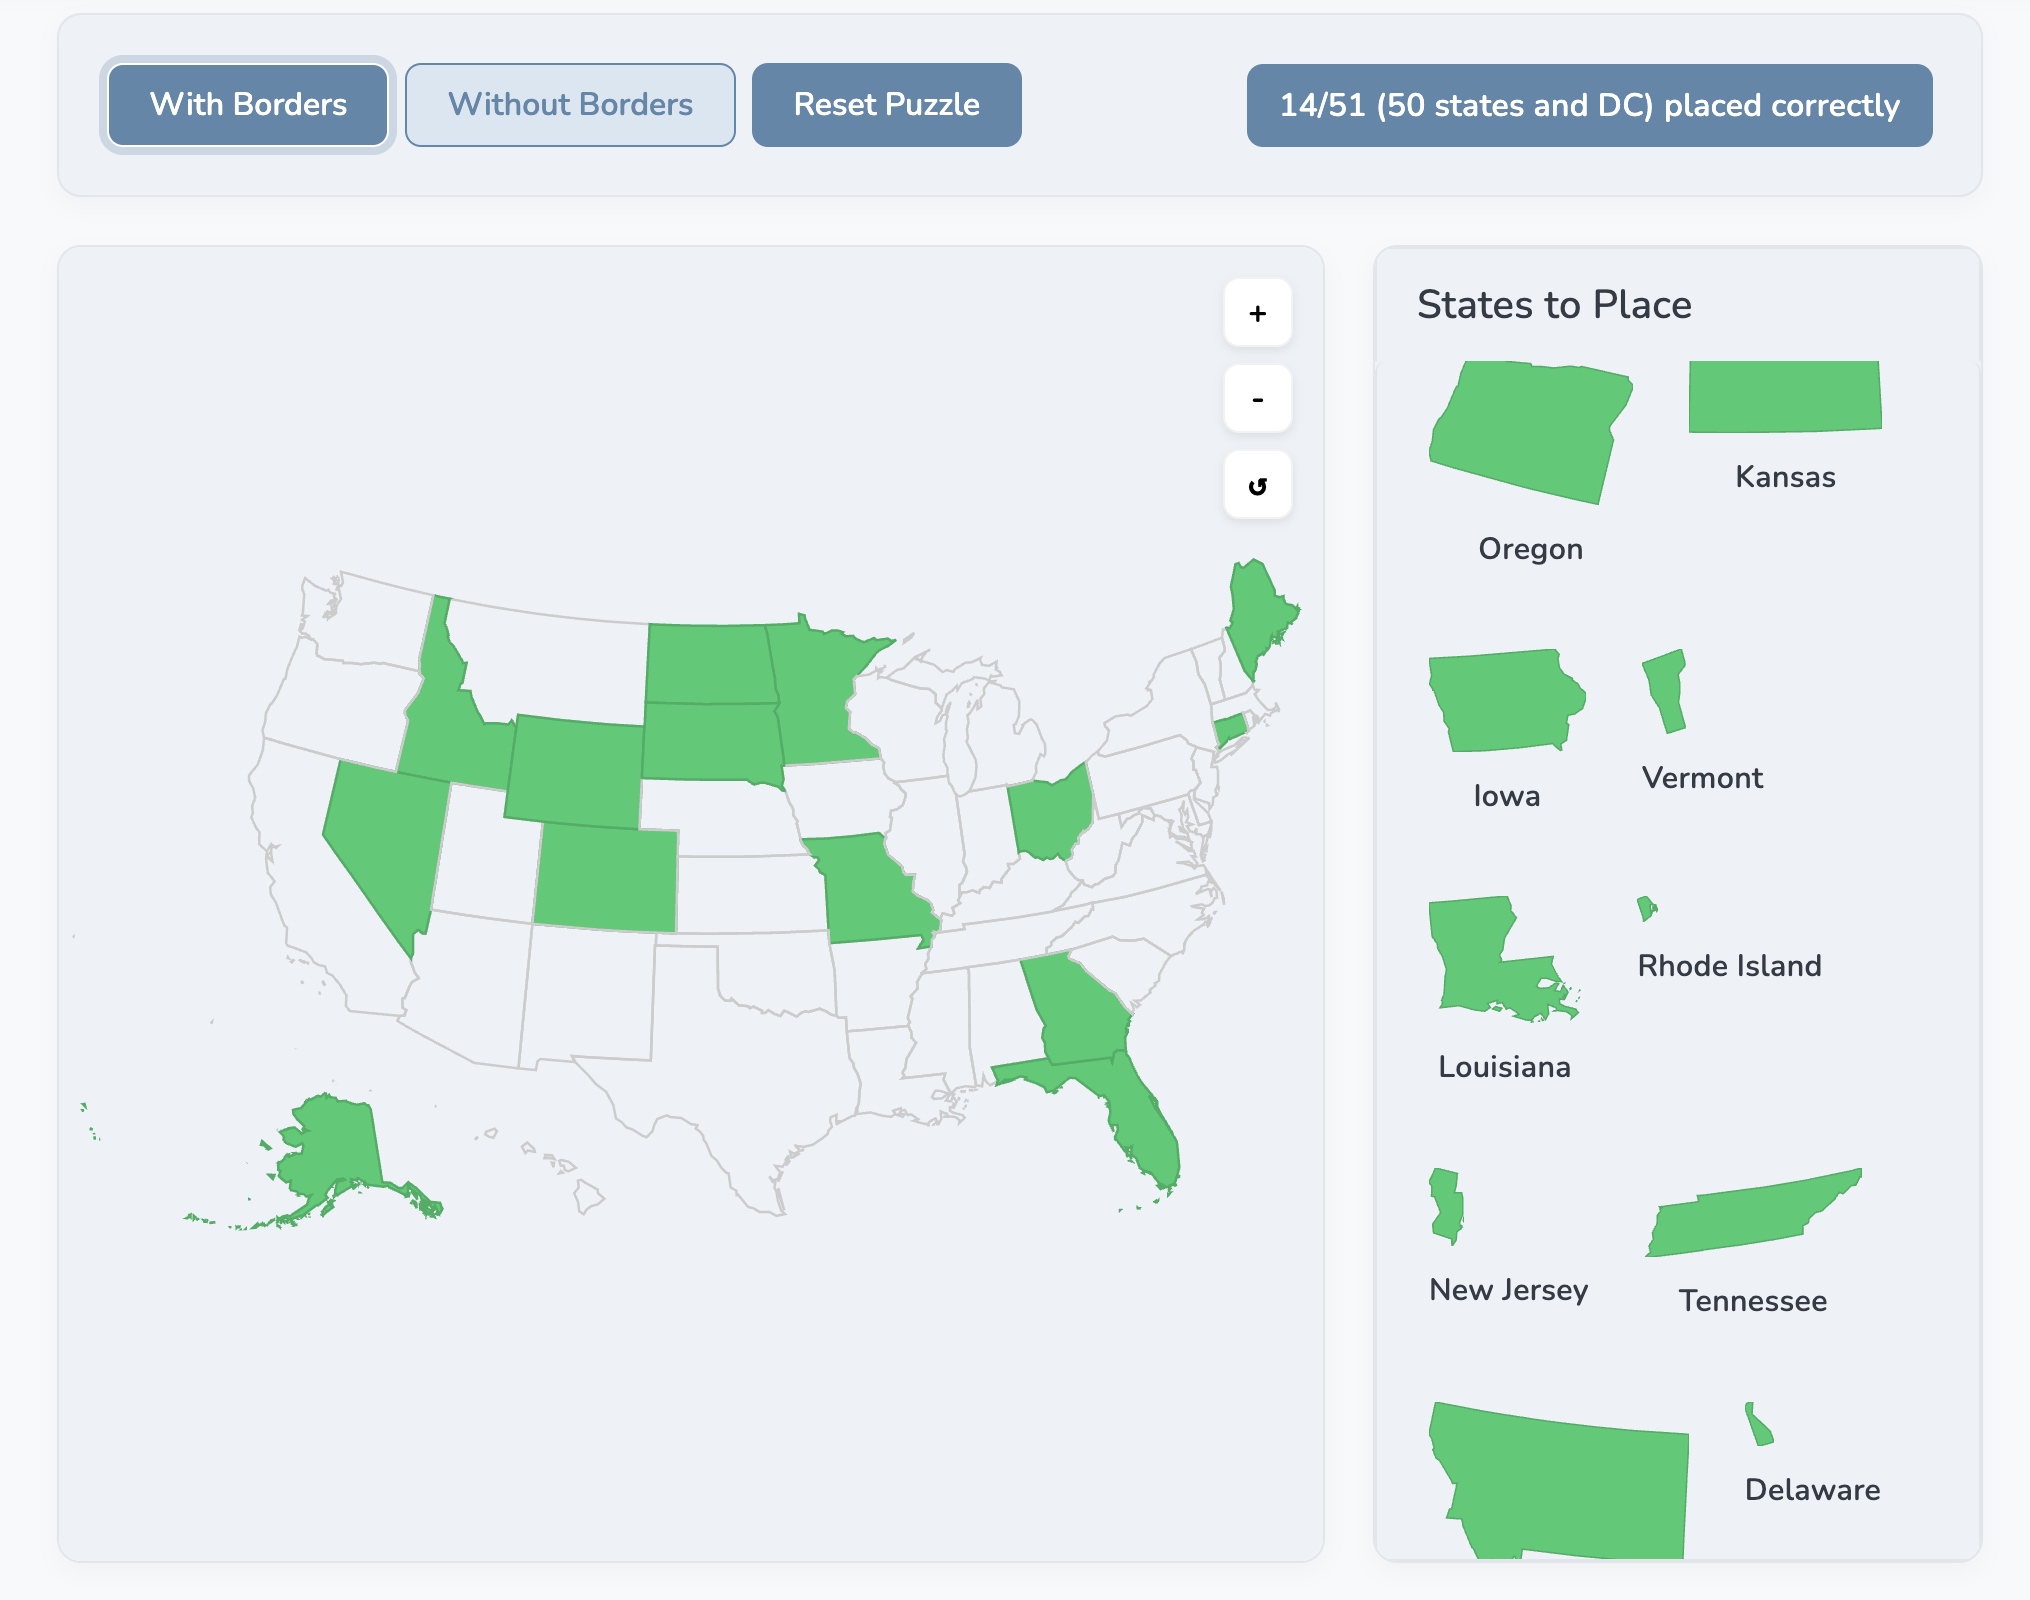
Task: Pick up the Iowa piece
Action: tap(1505, 700)
